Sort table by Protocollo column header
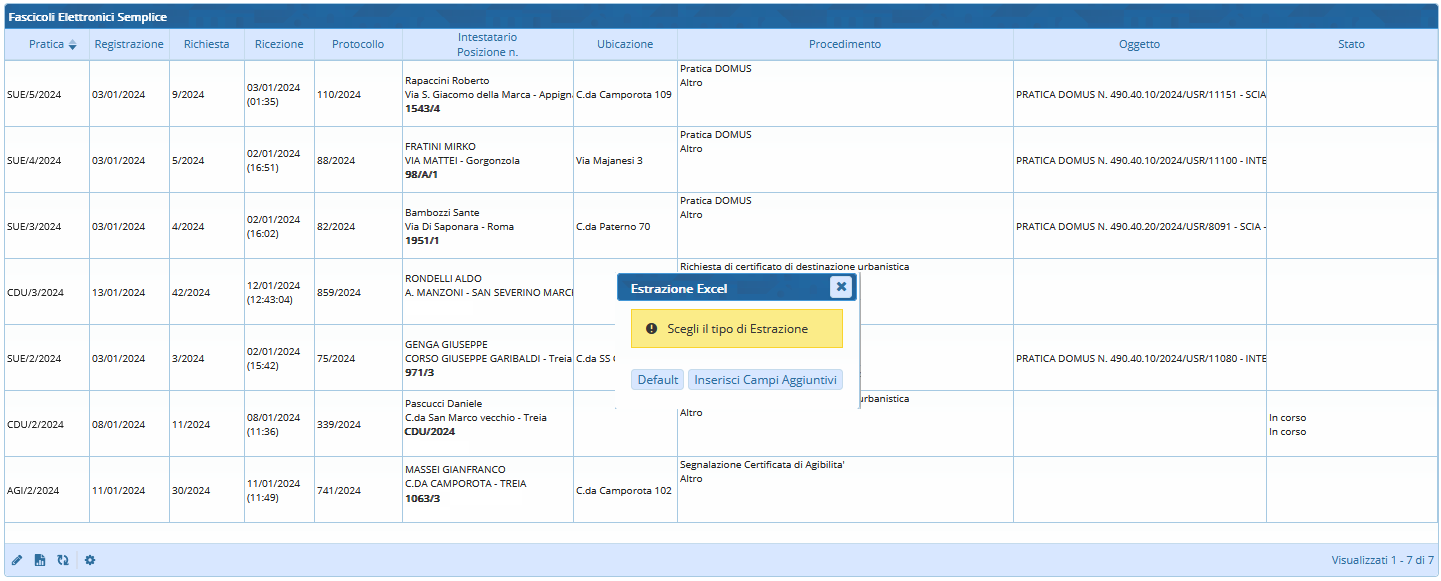The image size is (1441, 581). tap(358, 44)
